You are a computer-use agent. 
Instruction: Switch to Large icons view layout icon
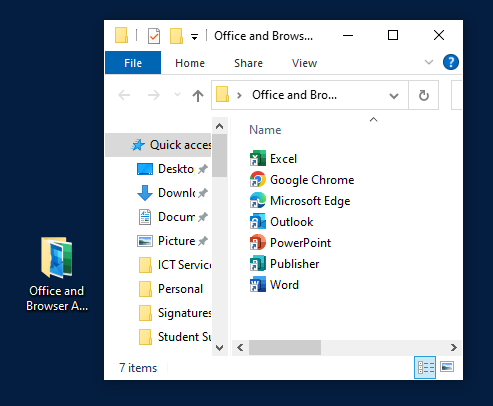(447, 367)
